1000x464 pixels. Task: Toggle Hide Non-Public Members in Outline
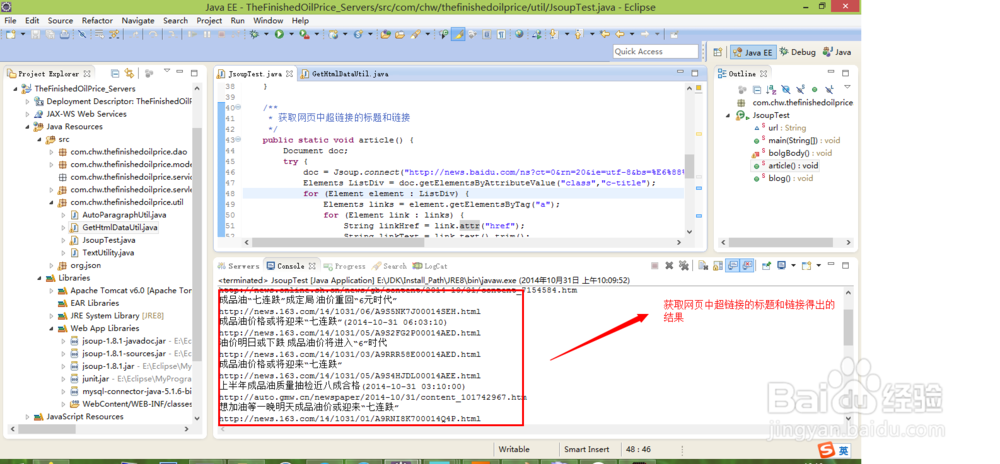click(814, 89)
